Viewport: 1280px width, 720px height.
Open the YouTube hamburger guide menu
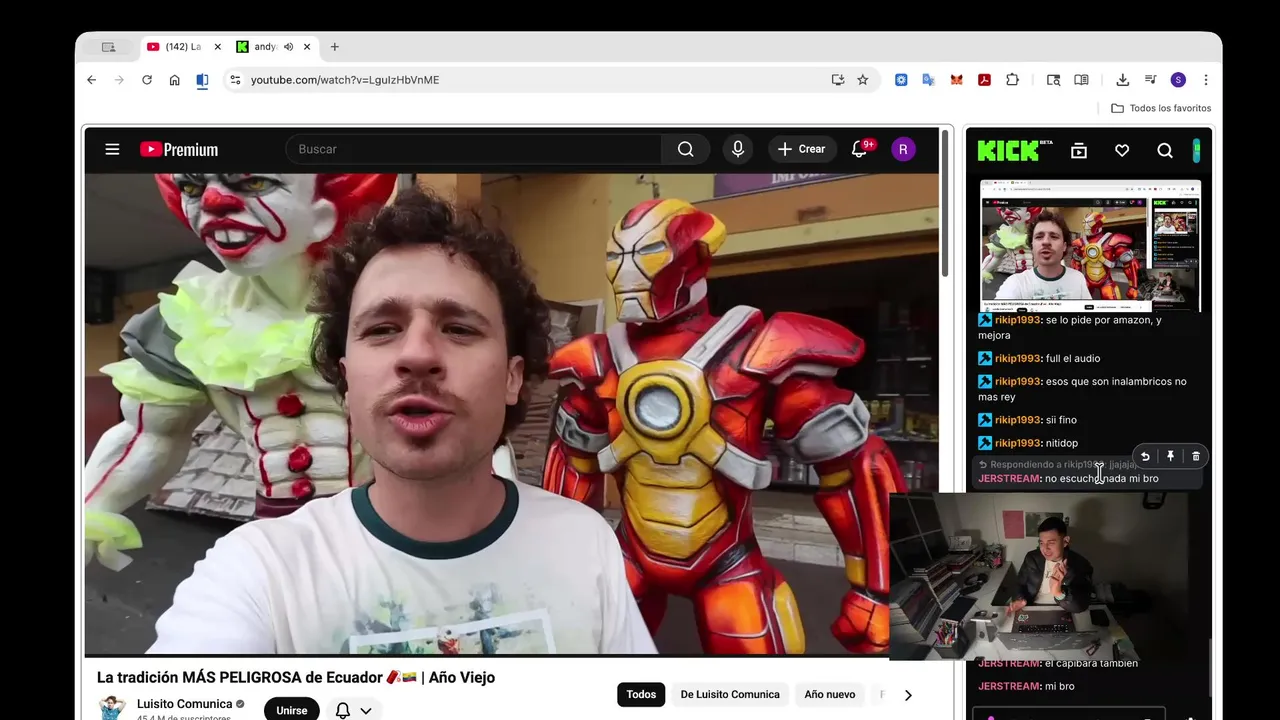[x=112, y=149]
